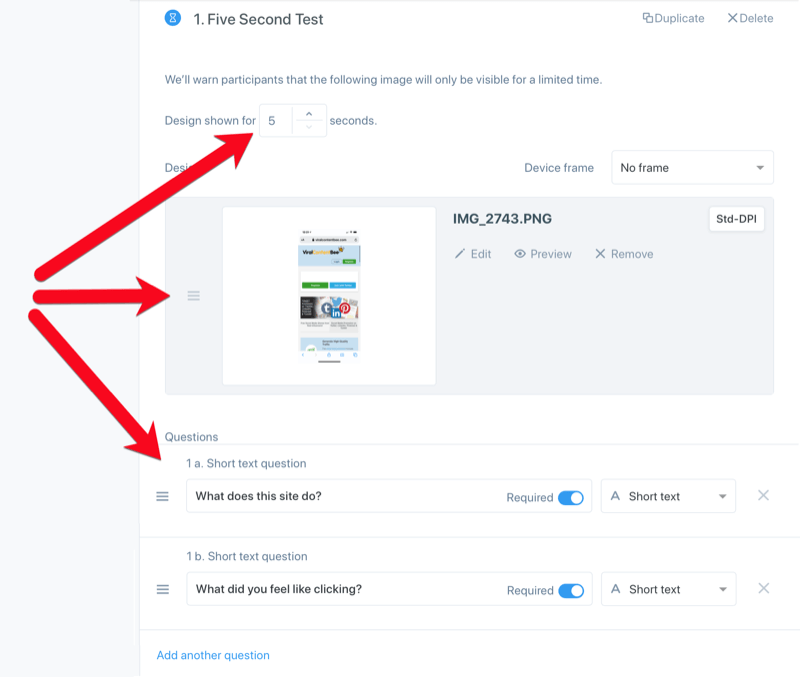Viewport: 800px width, 677px height.
Task: Decrease the design shown seconds stepper
Action: coord(309,128)
